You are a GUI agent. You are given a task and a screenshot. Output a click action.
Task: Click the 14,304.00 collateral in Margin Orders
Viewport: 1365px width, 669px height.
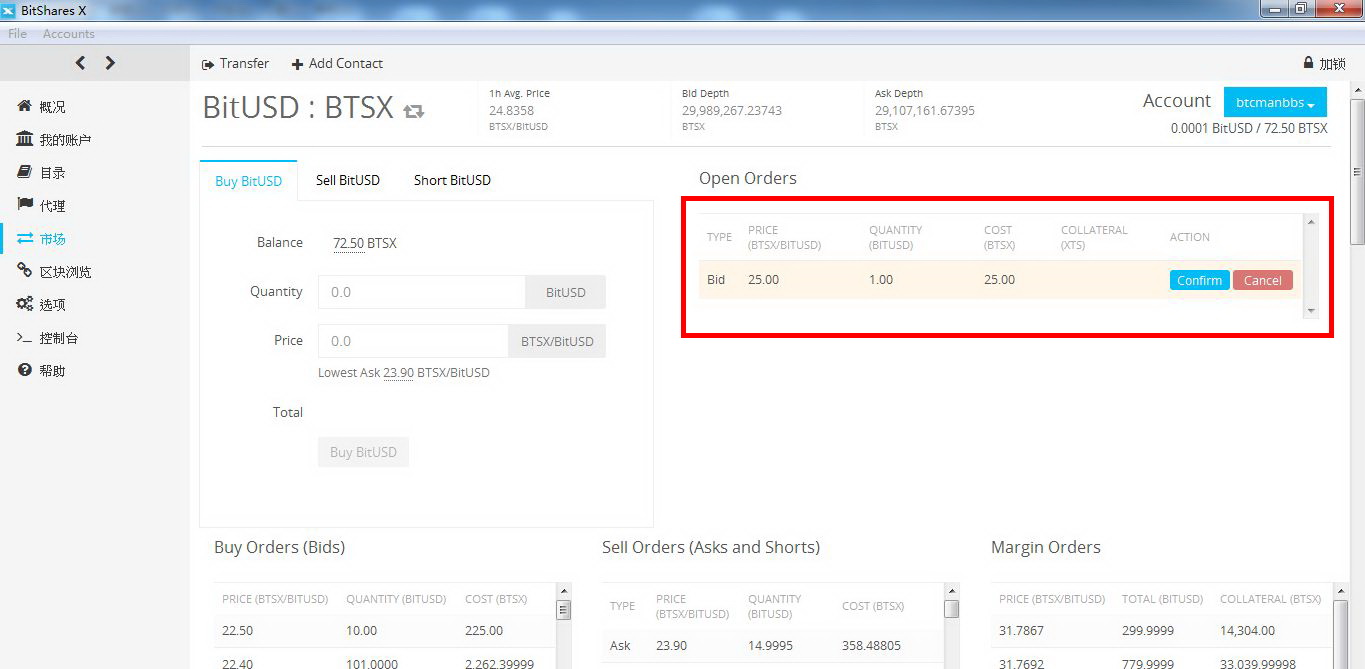click(x=1247, y=631)
